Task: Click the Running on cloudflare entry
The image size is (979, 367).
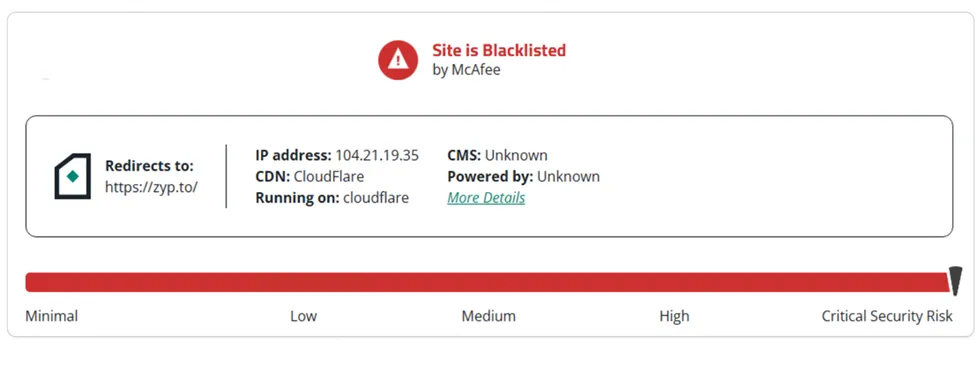Action: click(332, 198)
